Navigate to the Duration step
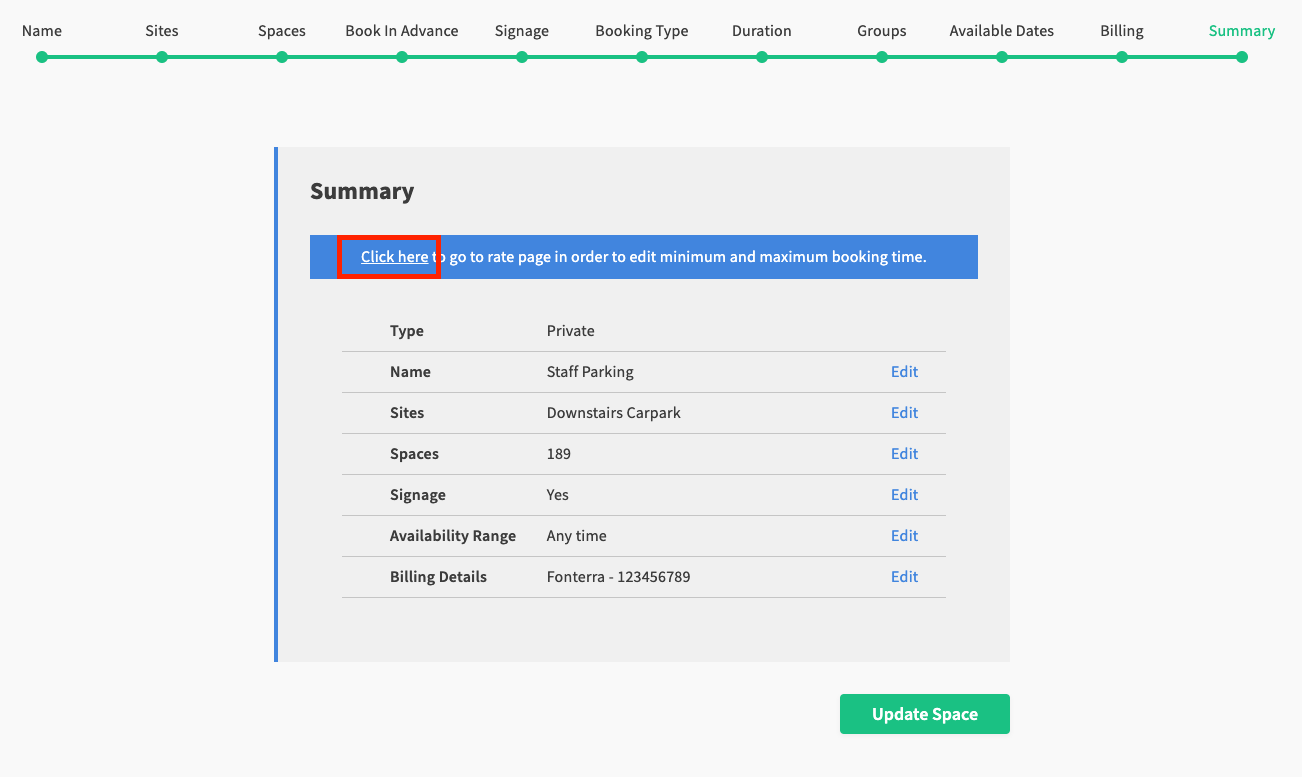The image size is (1302, 777). 762,31
